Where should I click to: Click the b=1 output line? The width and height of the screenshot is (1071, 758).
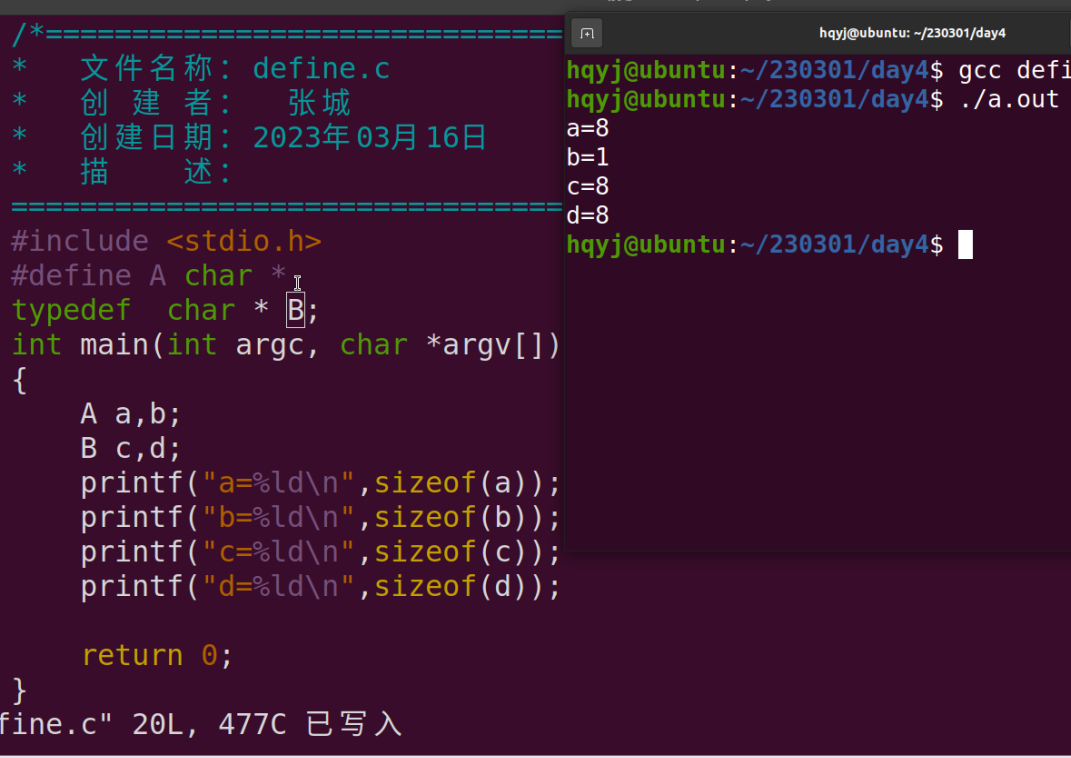pyautogui.click(x=585, y=157)
